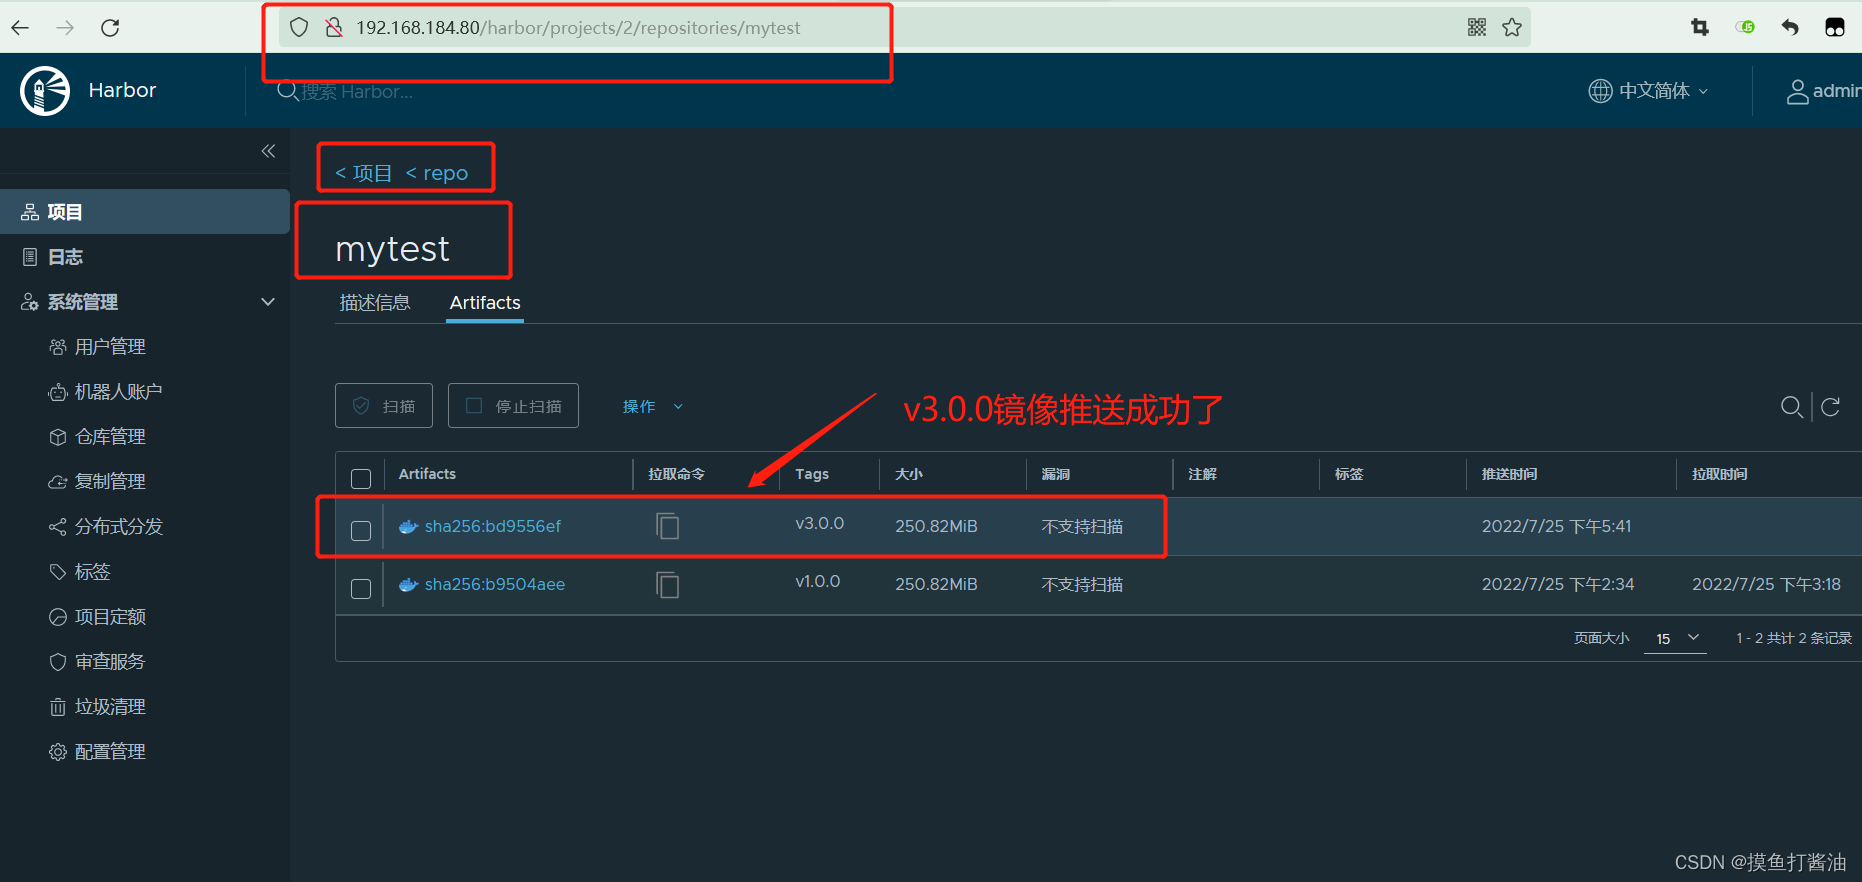
Task: Copy pull command for sha256:bd9556ef
Action: [668, 526]
